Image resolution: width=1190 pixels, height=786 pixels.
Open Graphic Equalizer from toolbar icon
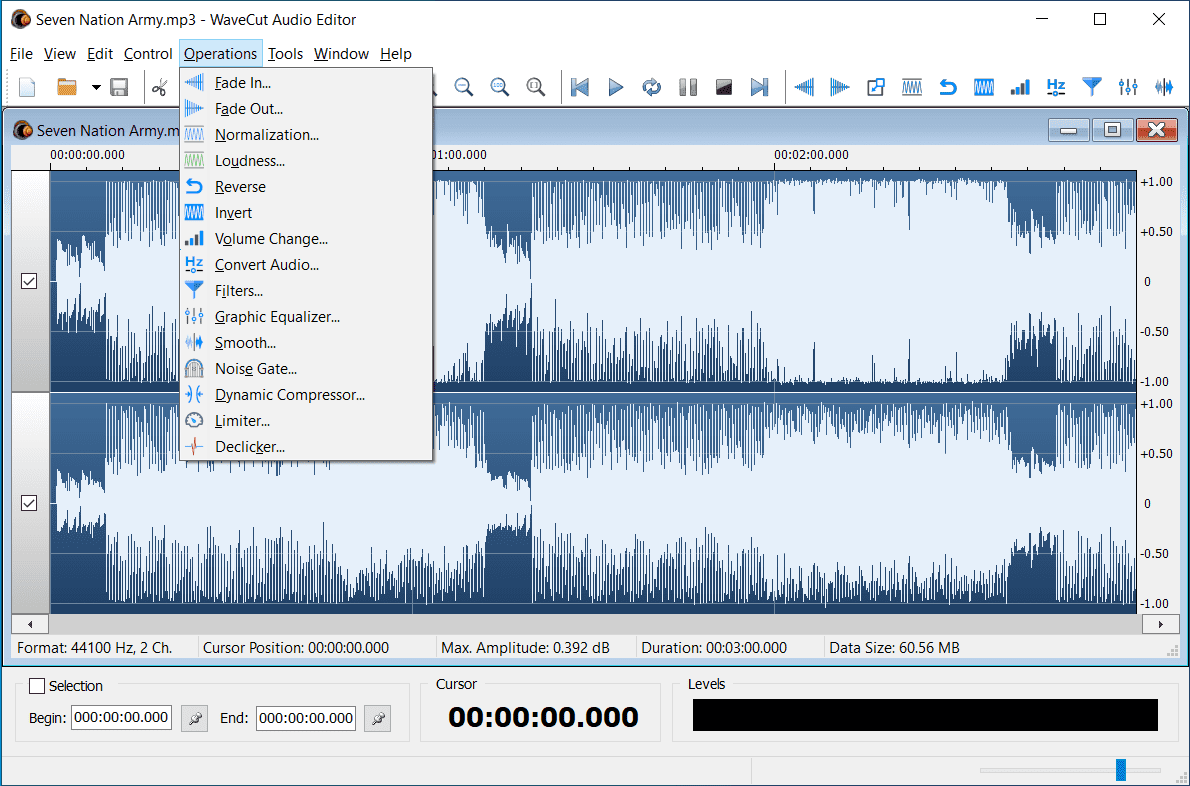[x=1128, y=87]
